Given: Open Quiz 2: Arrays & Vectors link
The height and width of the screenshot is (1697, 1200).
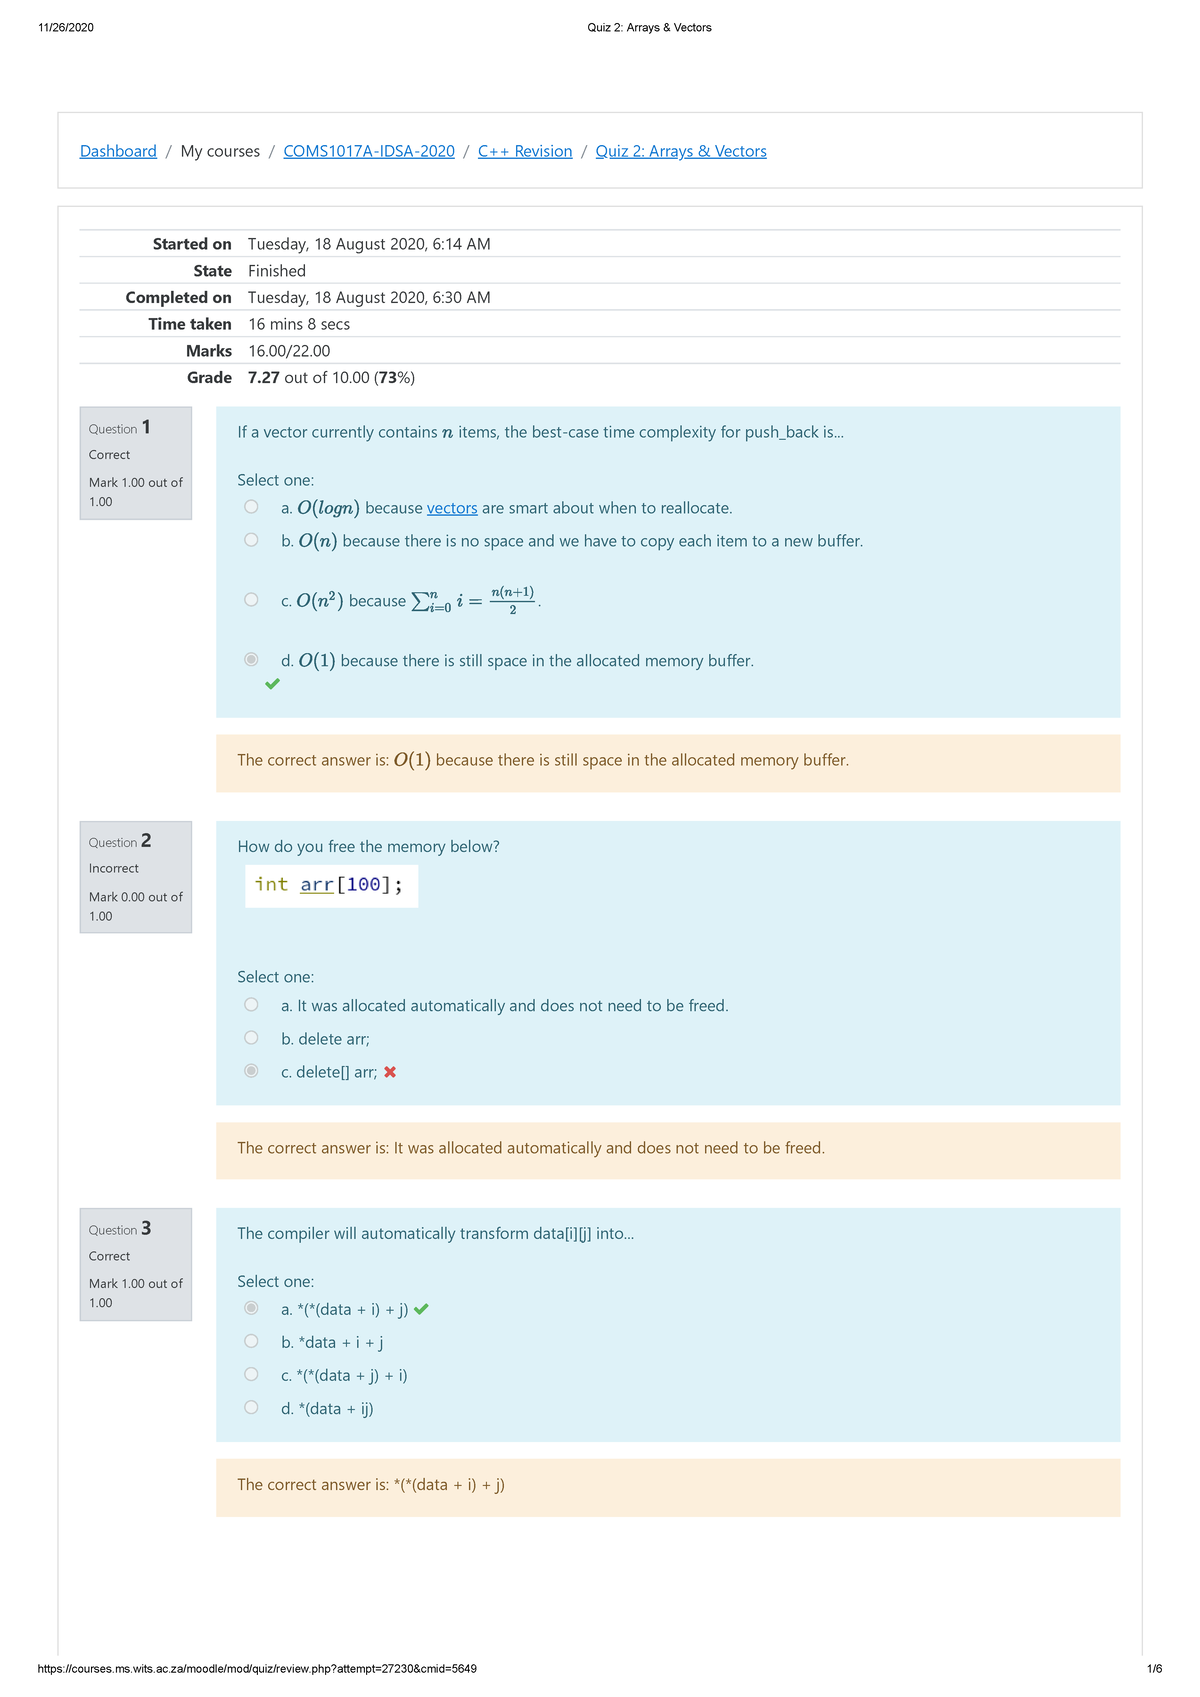Looking at the screenshot, I should 681,151.
